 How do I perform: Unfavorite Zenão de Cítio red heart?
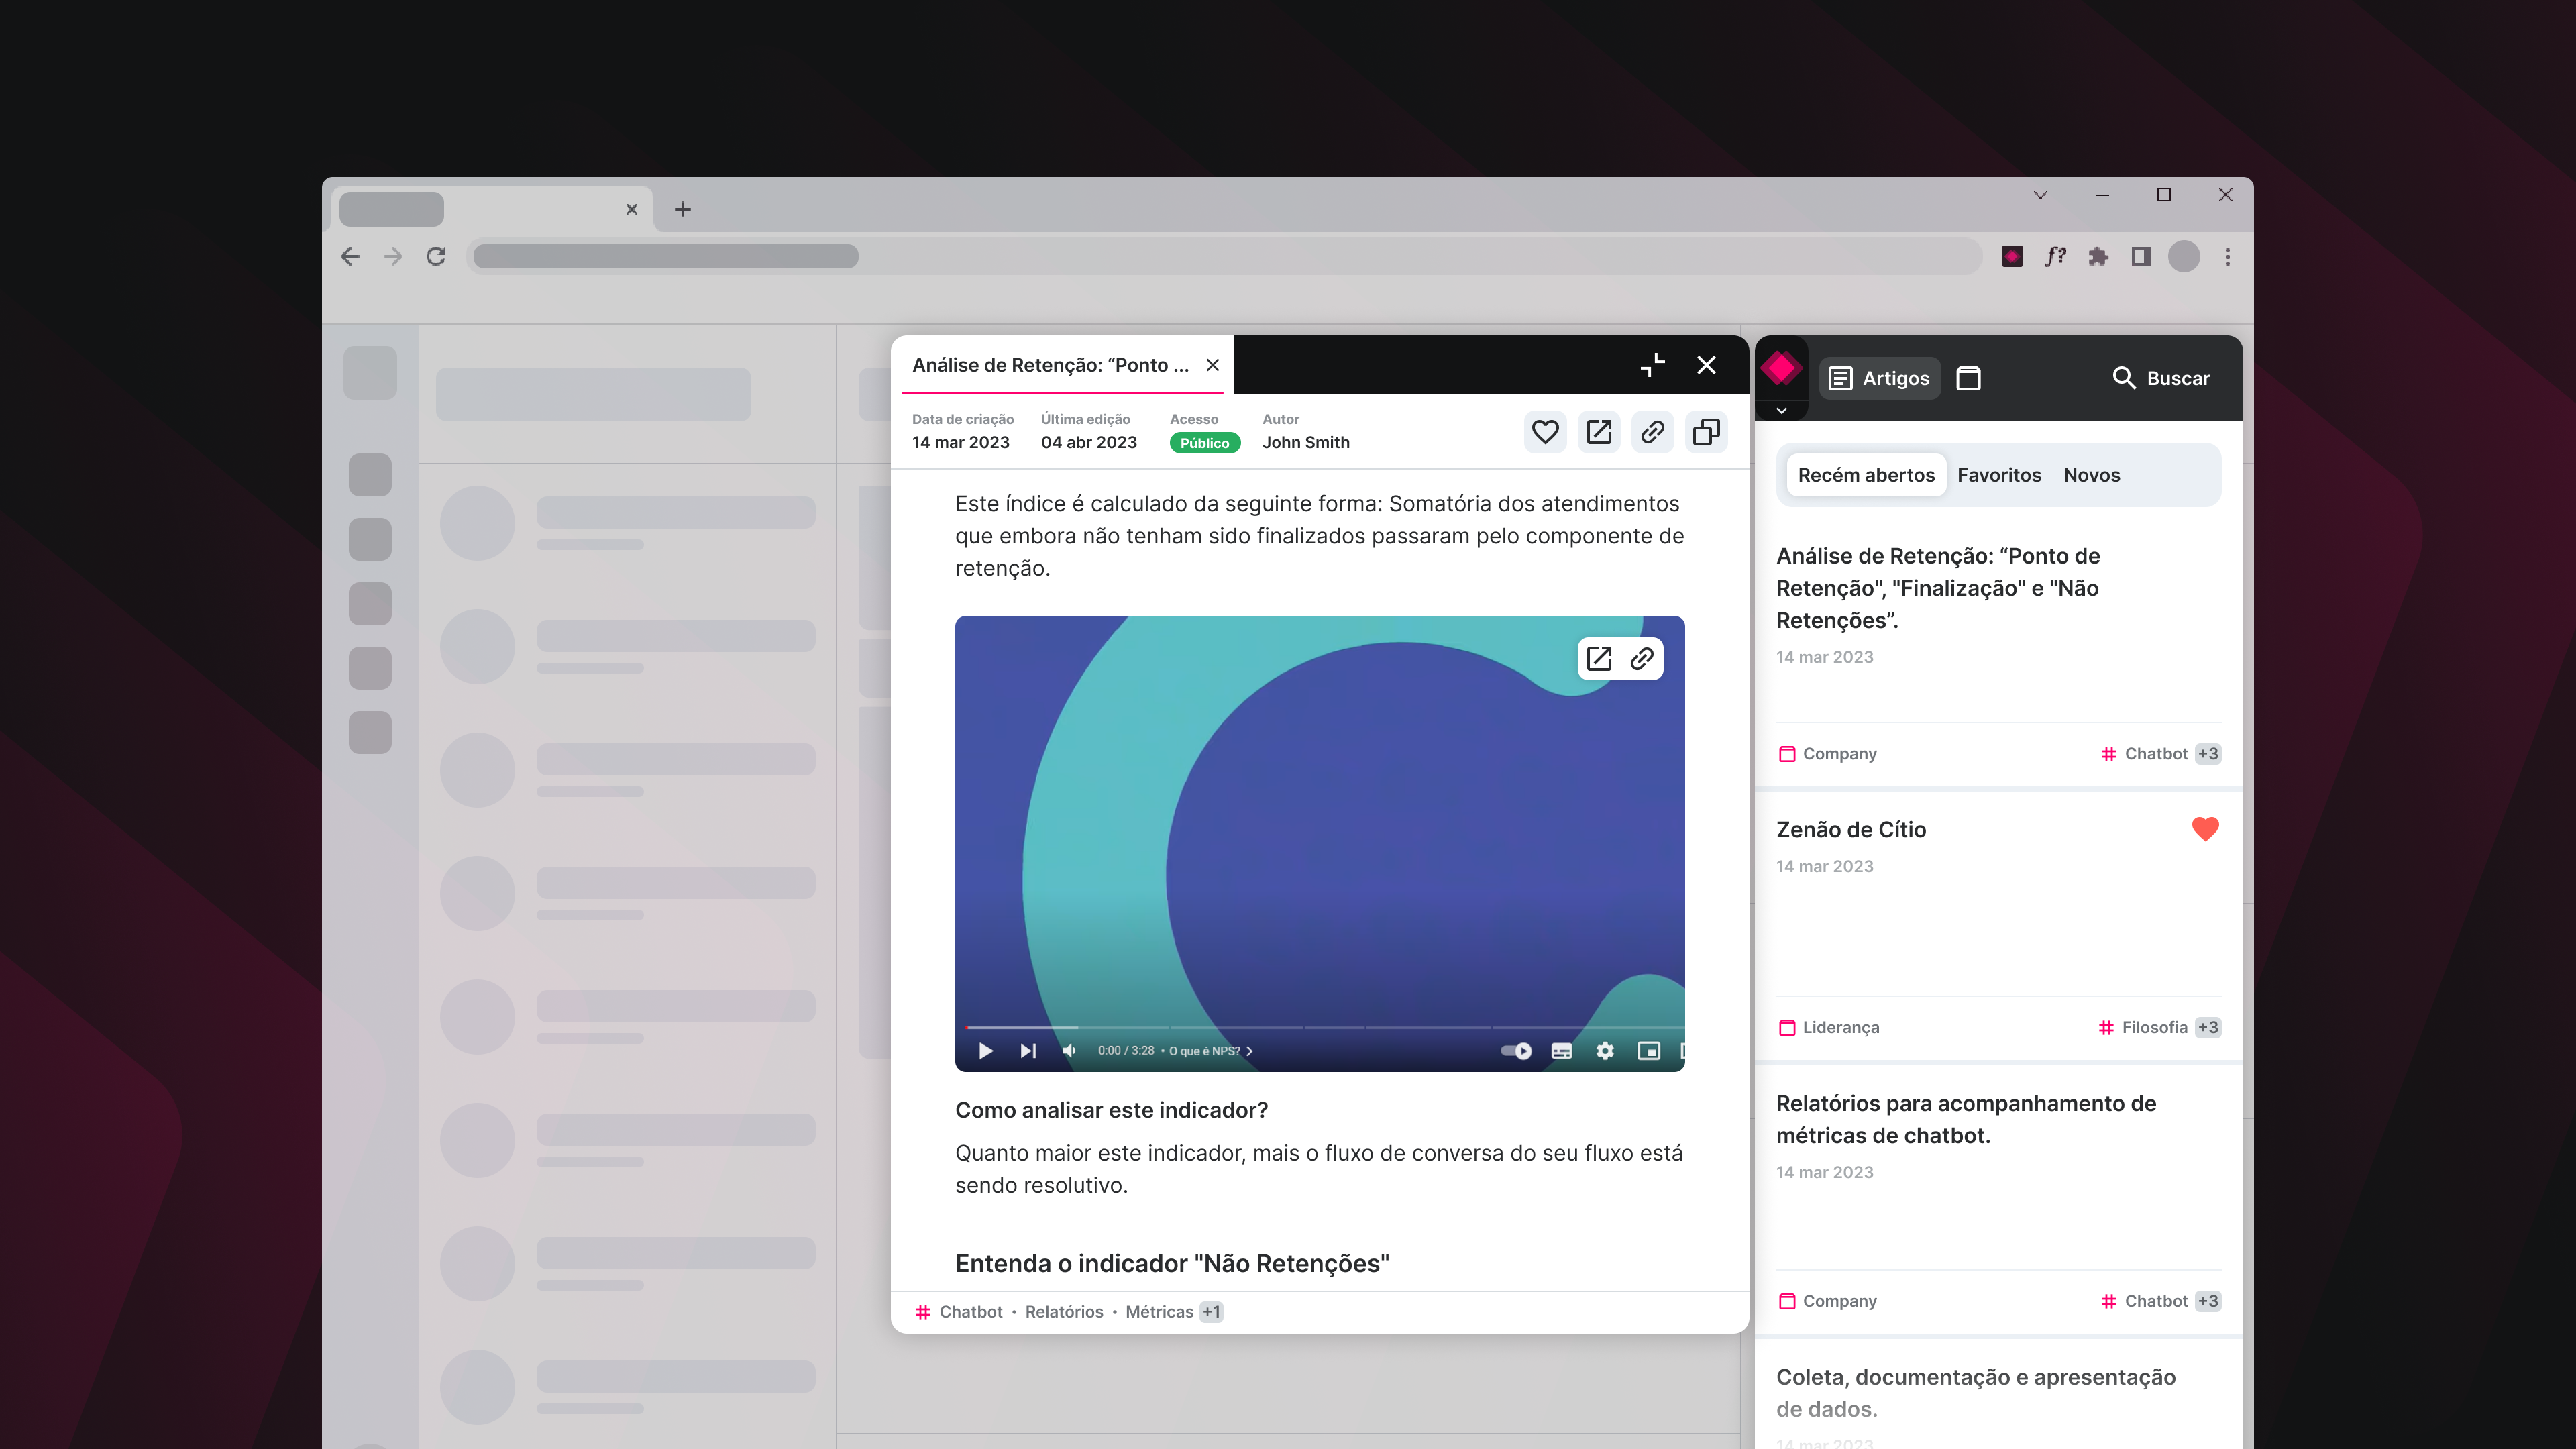[2205, 829]
